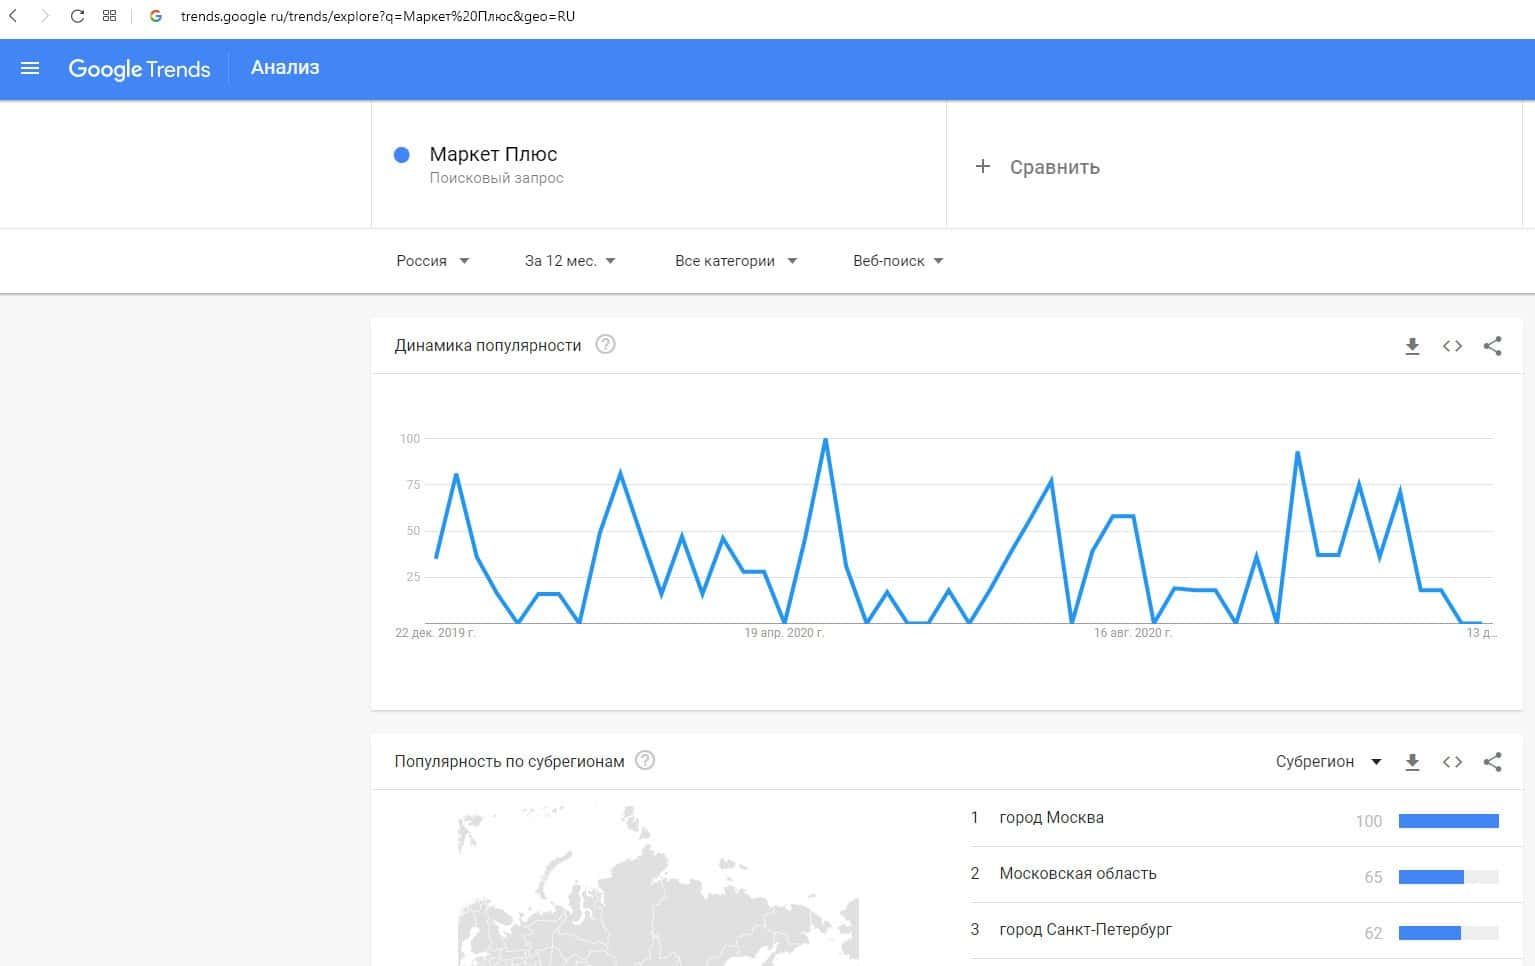
Task: Click the blue dot next to Маркет Плюс
Action: (x=402, y=155)
